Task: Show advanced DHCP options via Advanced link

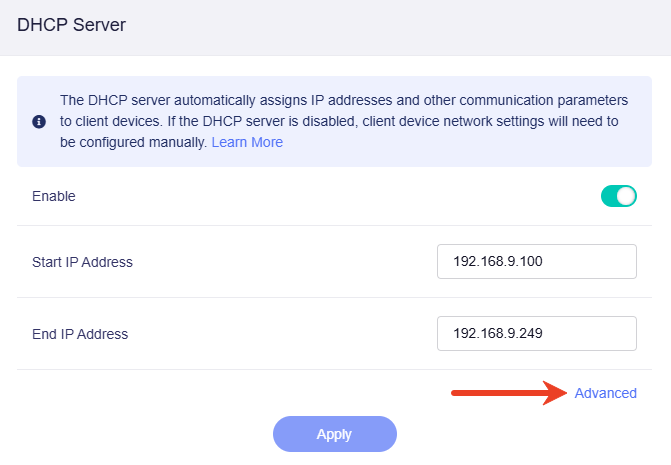Action: (605, 393)
